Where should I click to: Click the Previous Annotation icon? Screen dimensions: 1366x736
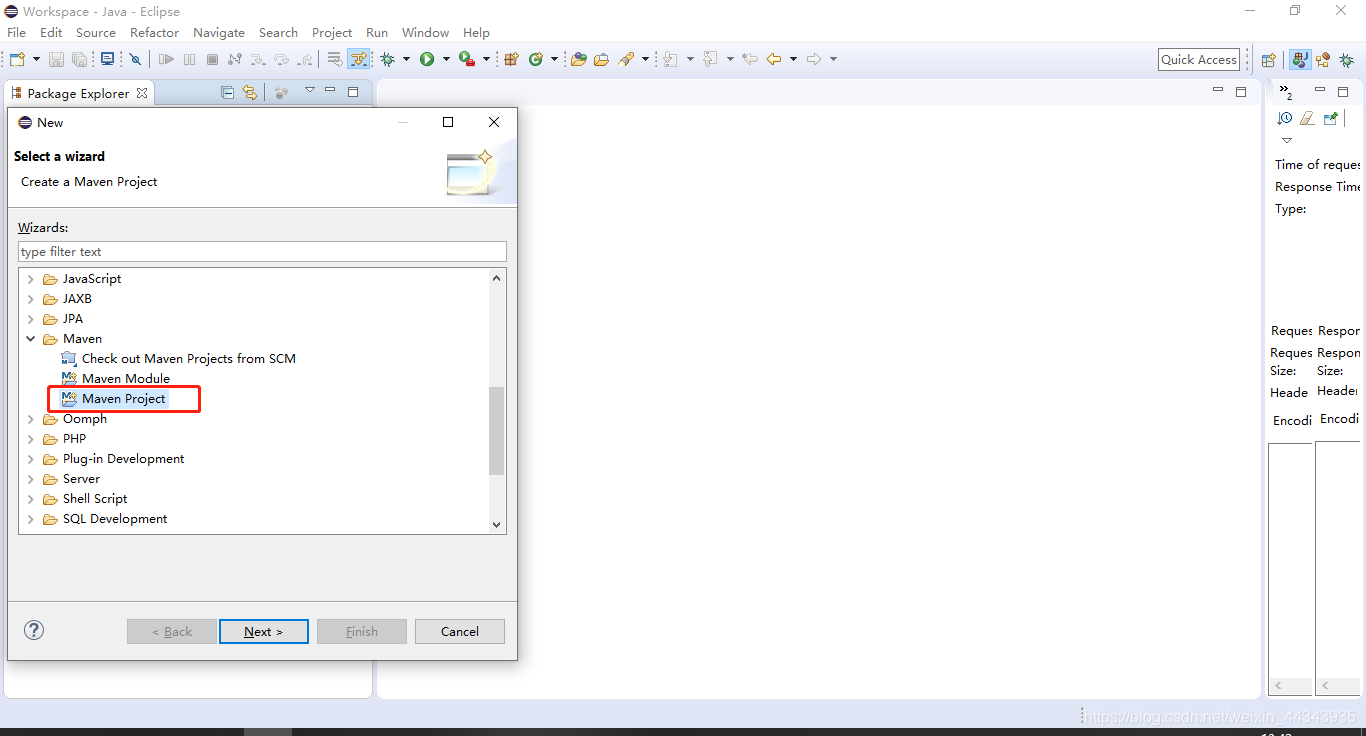coord(711,60)
